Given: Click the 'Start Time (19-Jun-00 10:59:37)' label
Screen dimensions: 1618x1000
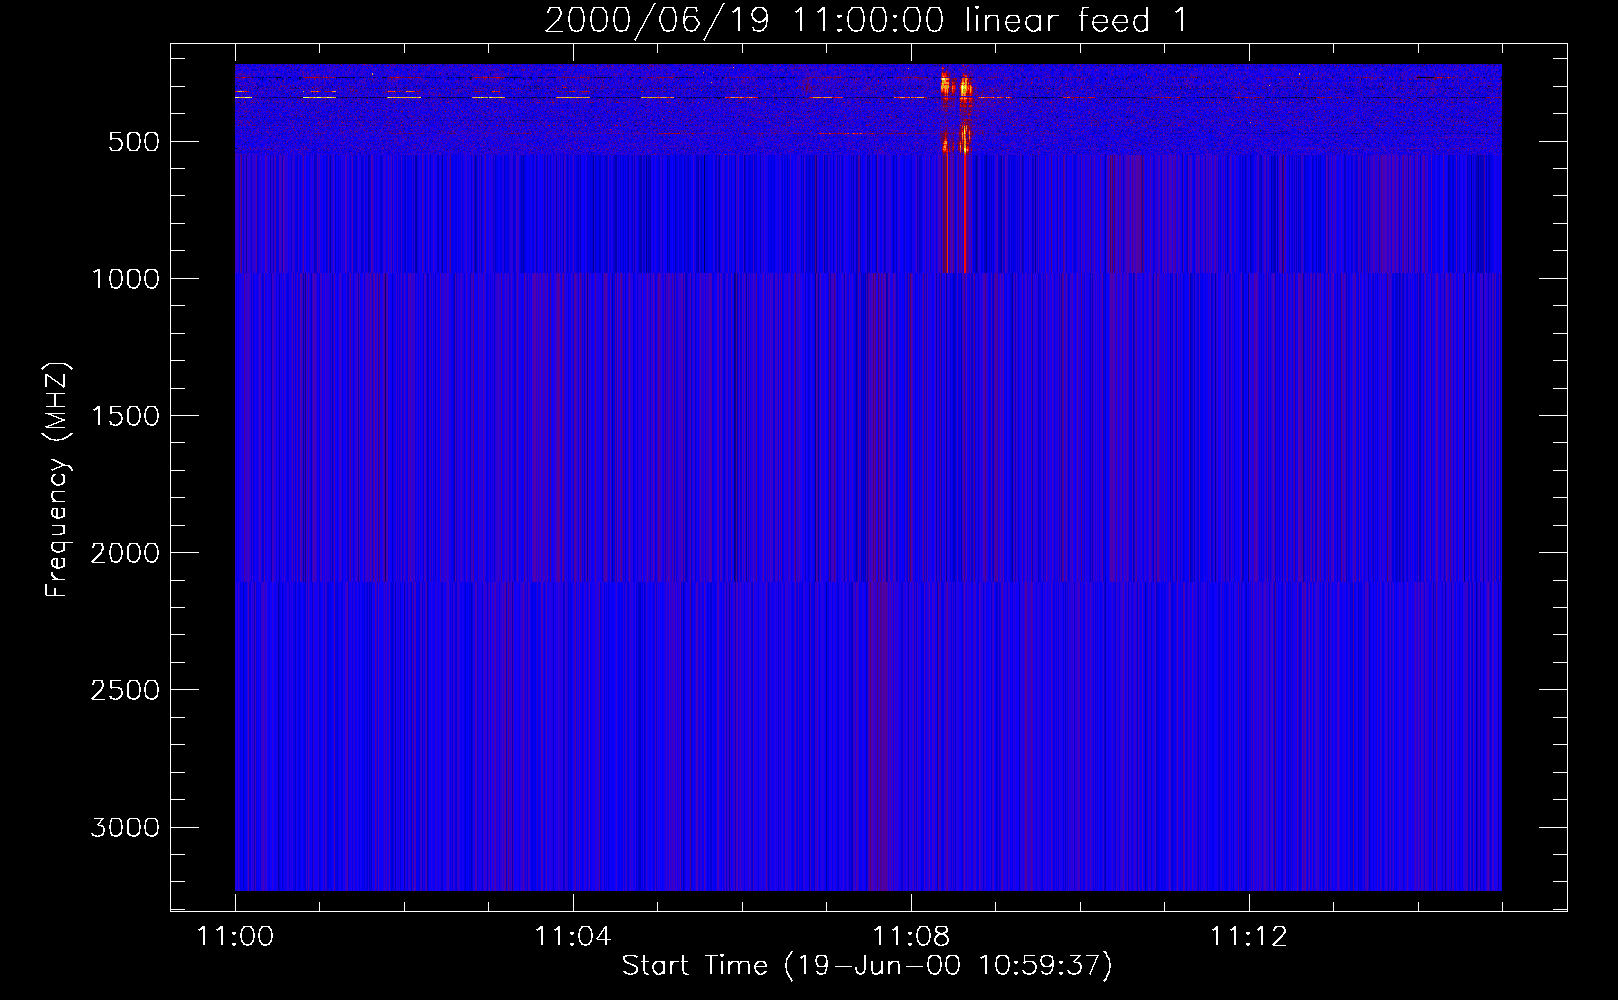Looking at the screenshot, I should point(867,966).
